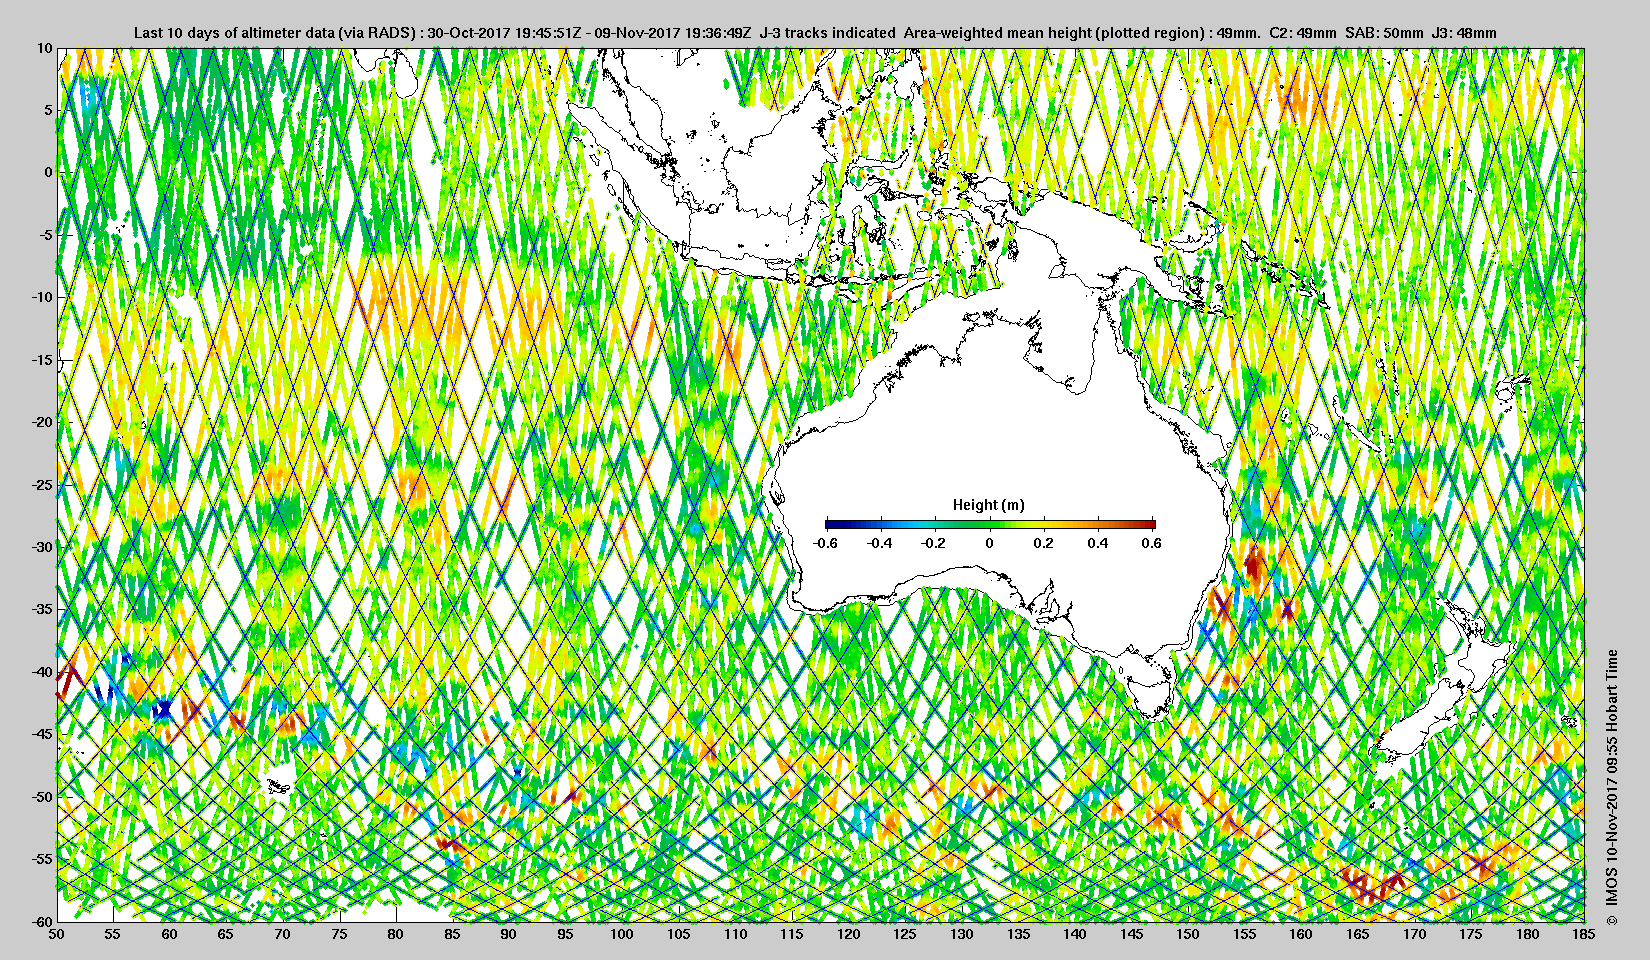Click latitude tick label -20 on left axis

tap(42, 422)
